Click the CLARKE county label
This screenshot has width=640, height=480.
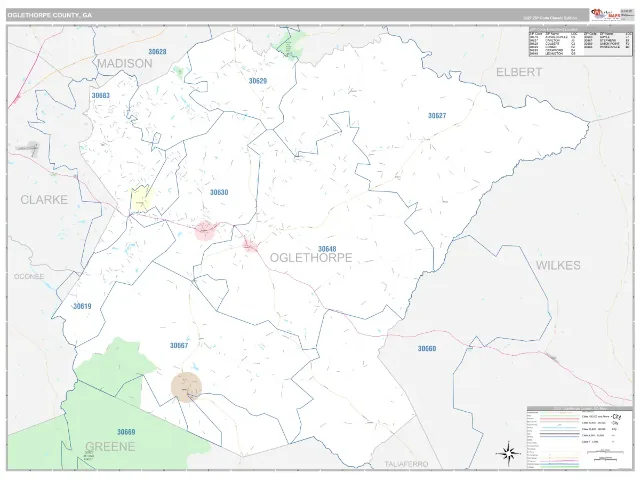pos(44,200)
